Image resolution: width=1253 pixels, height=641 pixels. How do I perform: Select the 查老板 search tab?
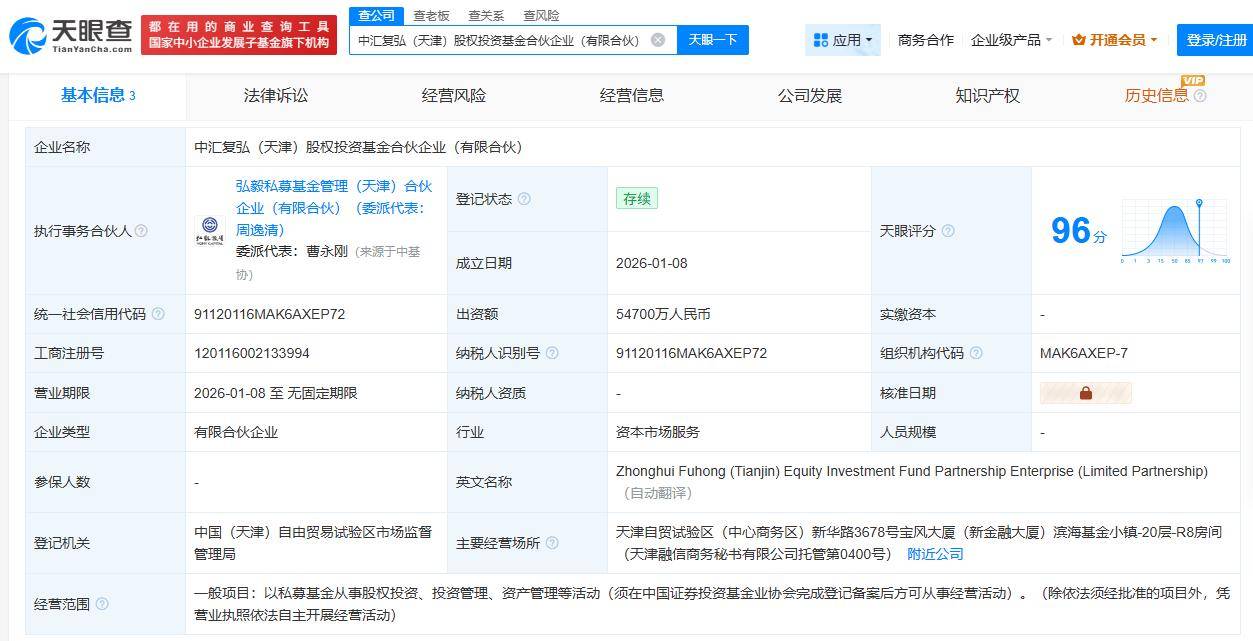click(431, 16)
